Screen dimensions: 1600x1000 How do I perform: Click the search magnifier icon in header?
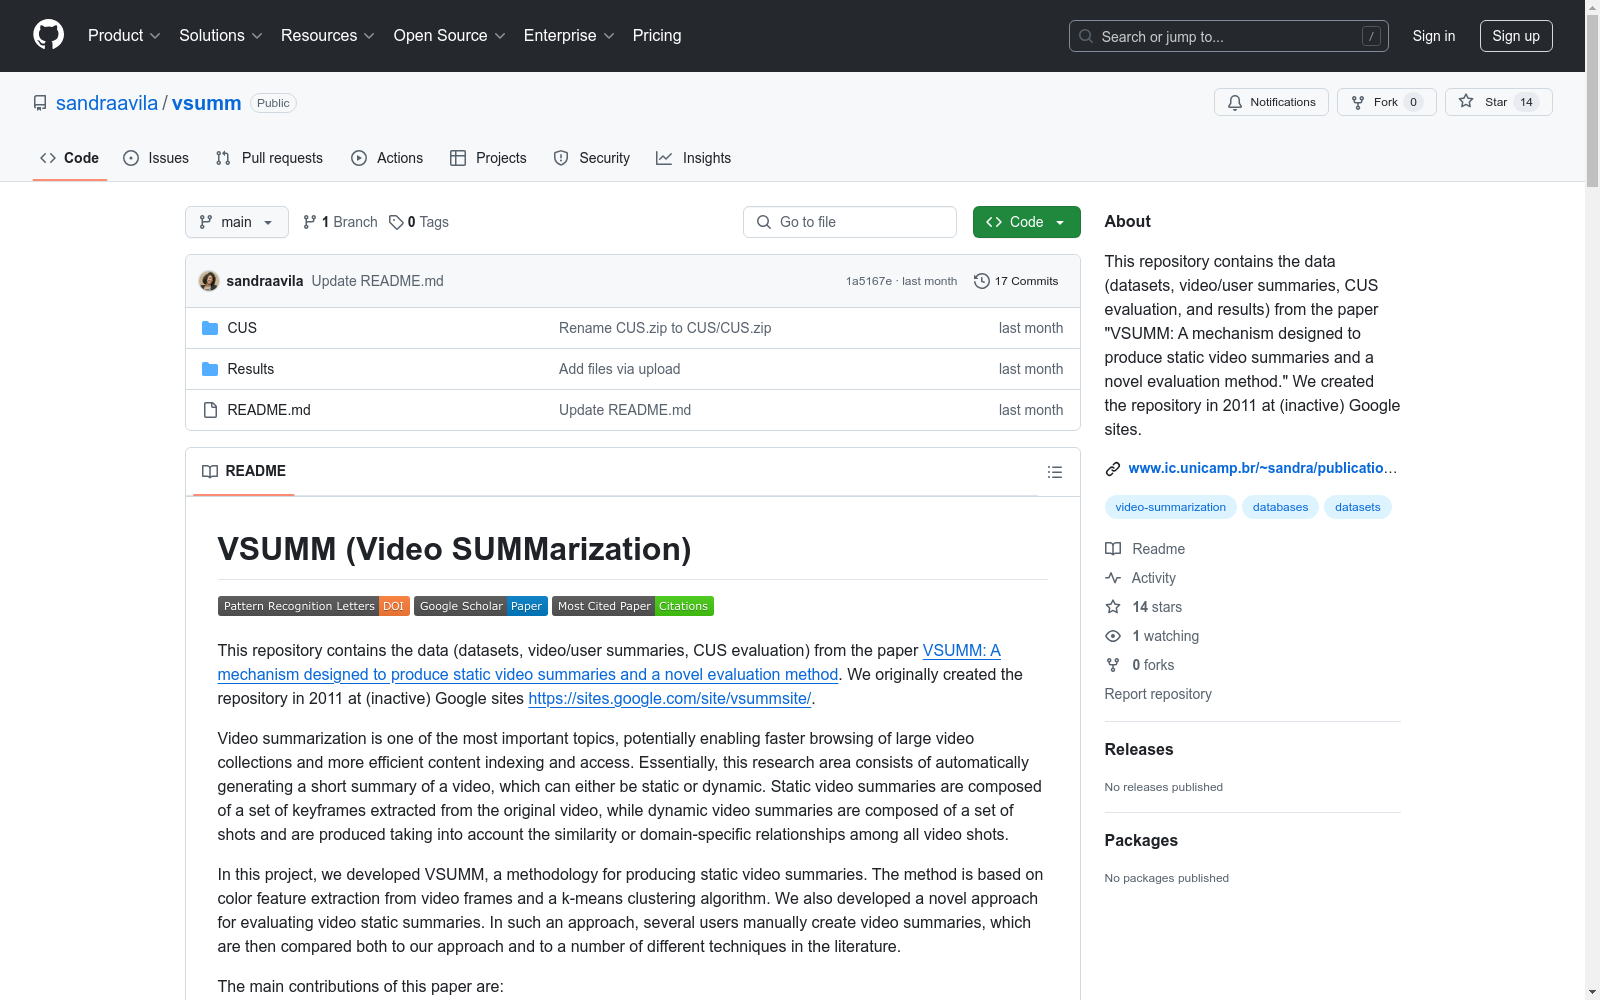tap(1086, 36)
